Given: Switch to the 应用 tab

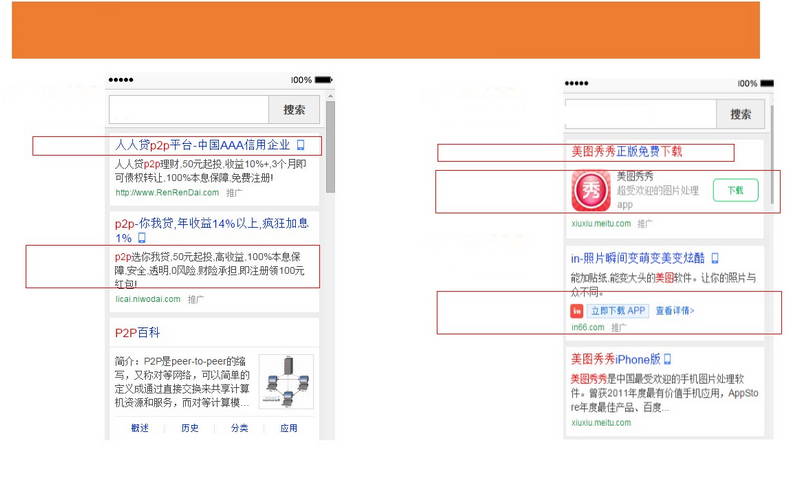Looking at the screenshot, I should [x=289, y=428].
